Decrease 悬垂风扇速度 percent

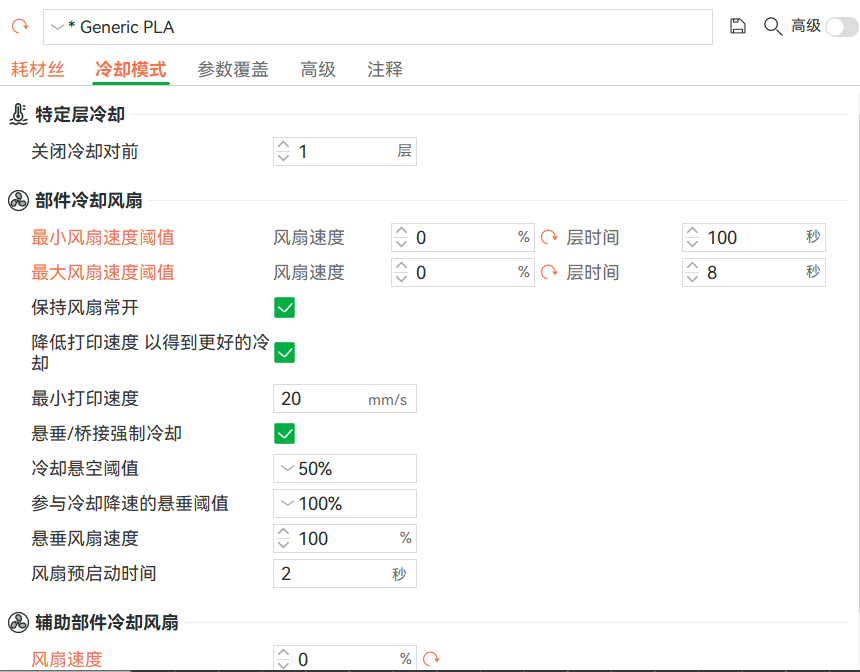point(283,545)
